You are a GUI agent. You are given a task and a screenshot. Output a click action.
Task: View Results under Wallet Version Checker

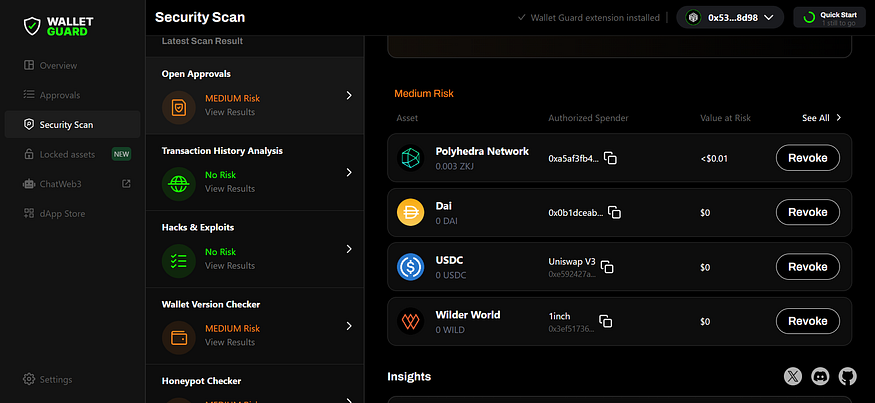pyautogui.click(x=230, y=342)
